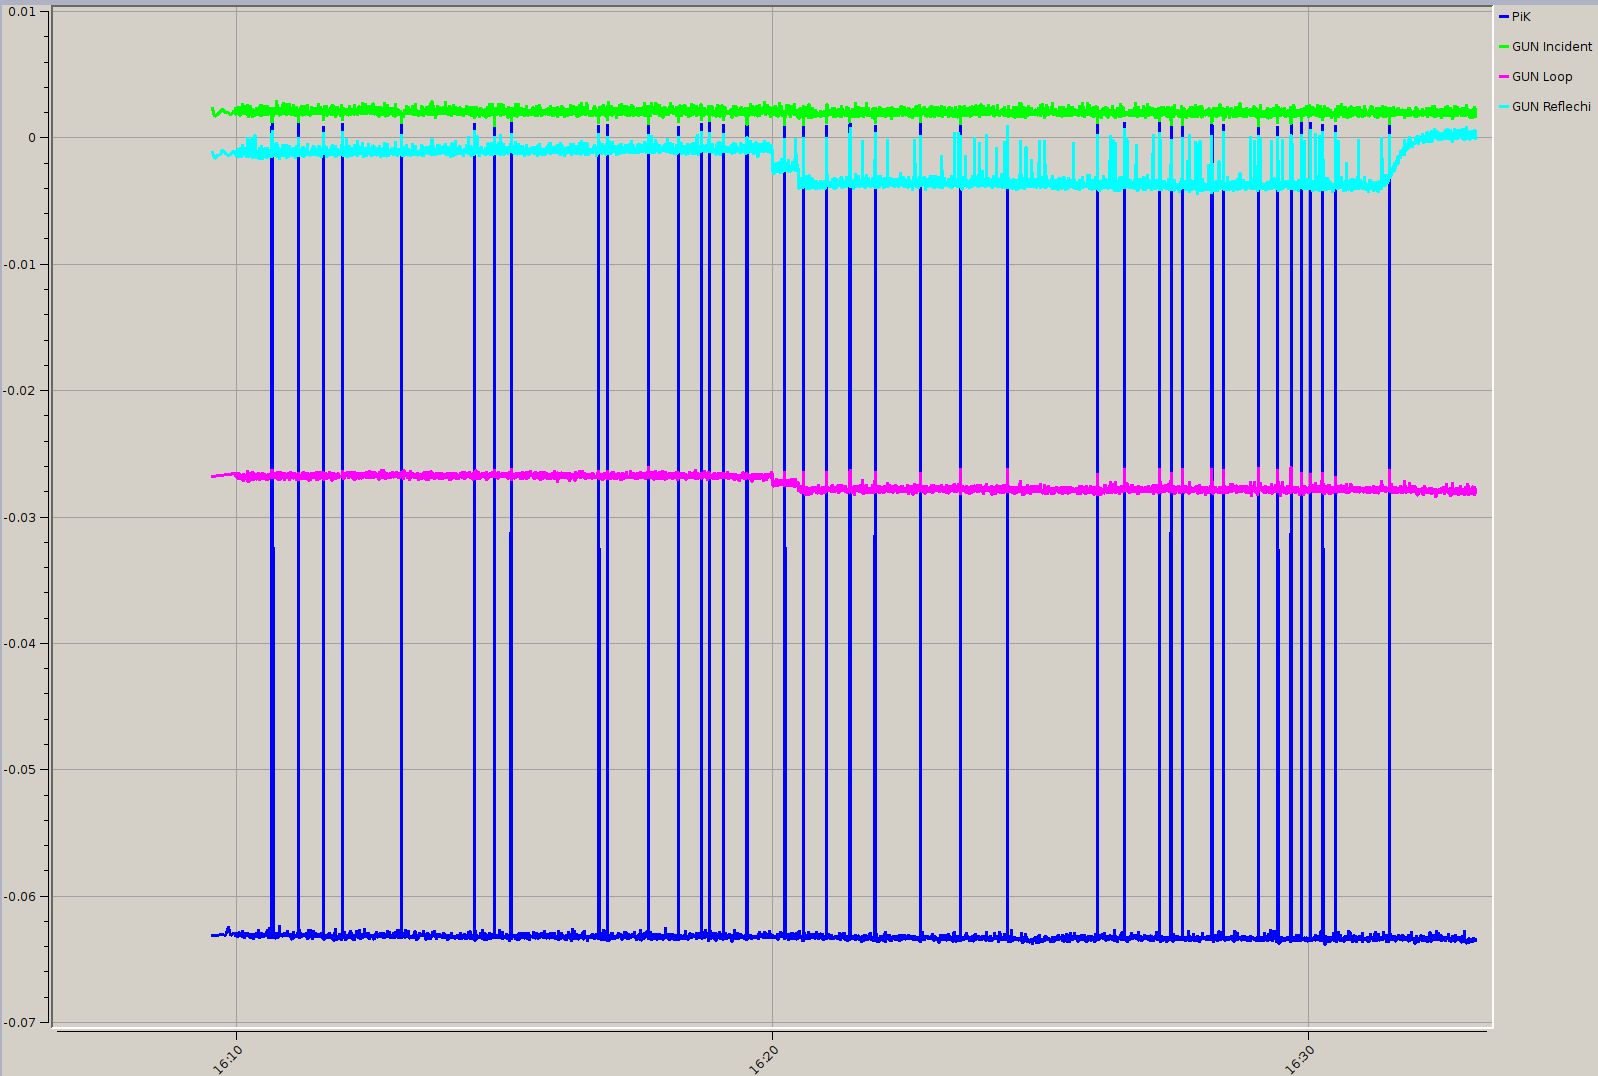
Task: Click the 0.01 value on the Y axis
Action: point(22,12)
